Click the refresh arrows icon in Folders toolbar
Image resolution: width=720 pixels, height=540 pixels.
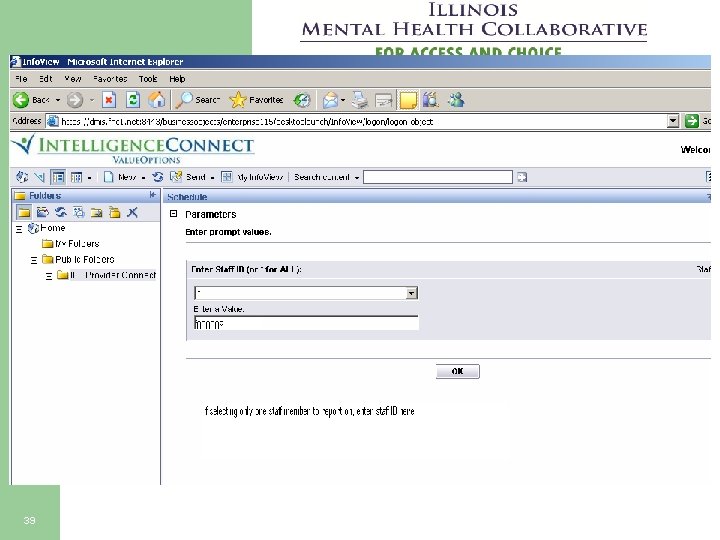[x=61, y=212]
